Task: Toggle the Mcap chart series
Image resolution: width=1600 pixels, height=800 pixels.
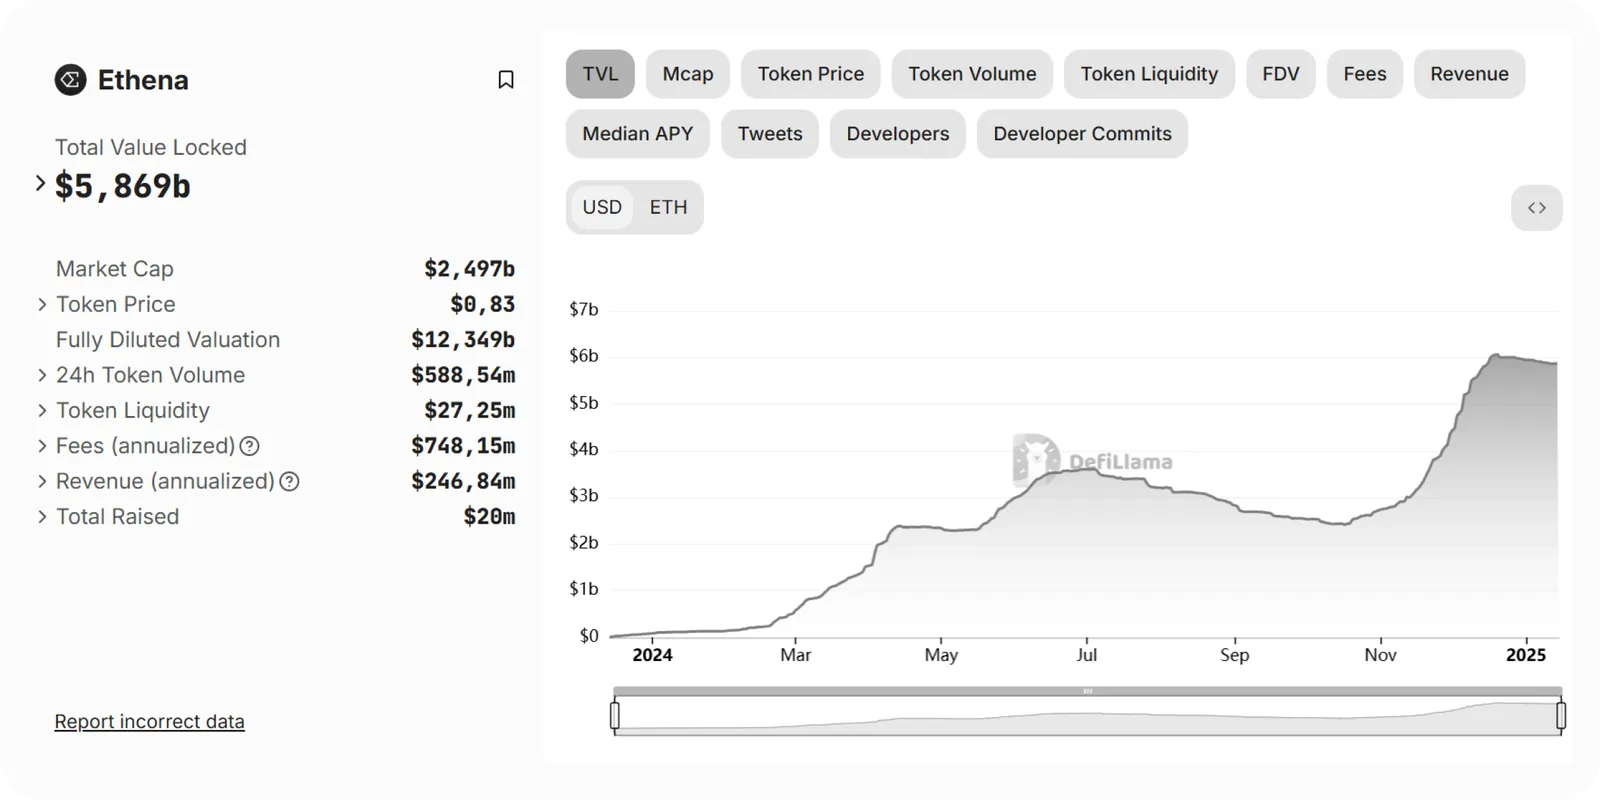Action: tap(688, 74)
